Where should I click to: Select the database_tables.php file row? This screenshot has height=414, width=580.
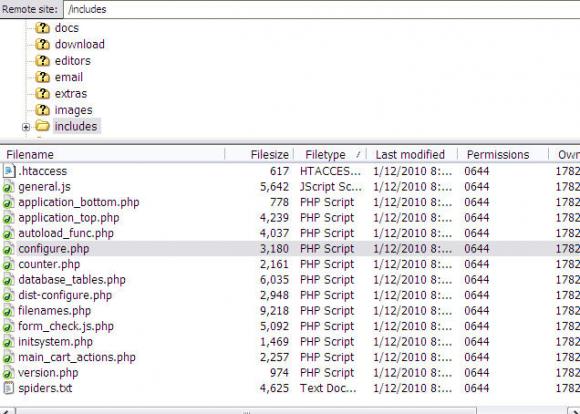pos(290,280)
